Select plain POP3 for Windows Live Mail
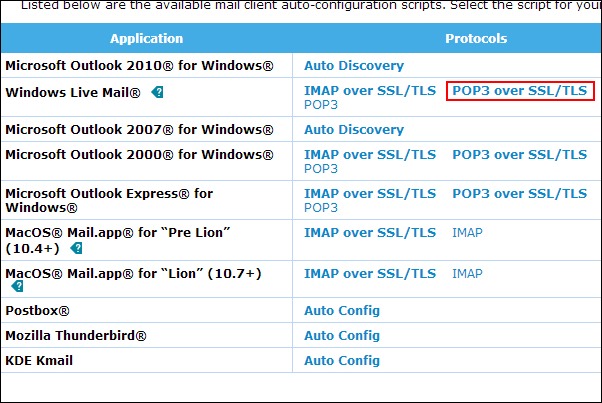 321,105
